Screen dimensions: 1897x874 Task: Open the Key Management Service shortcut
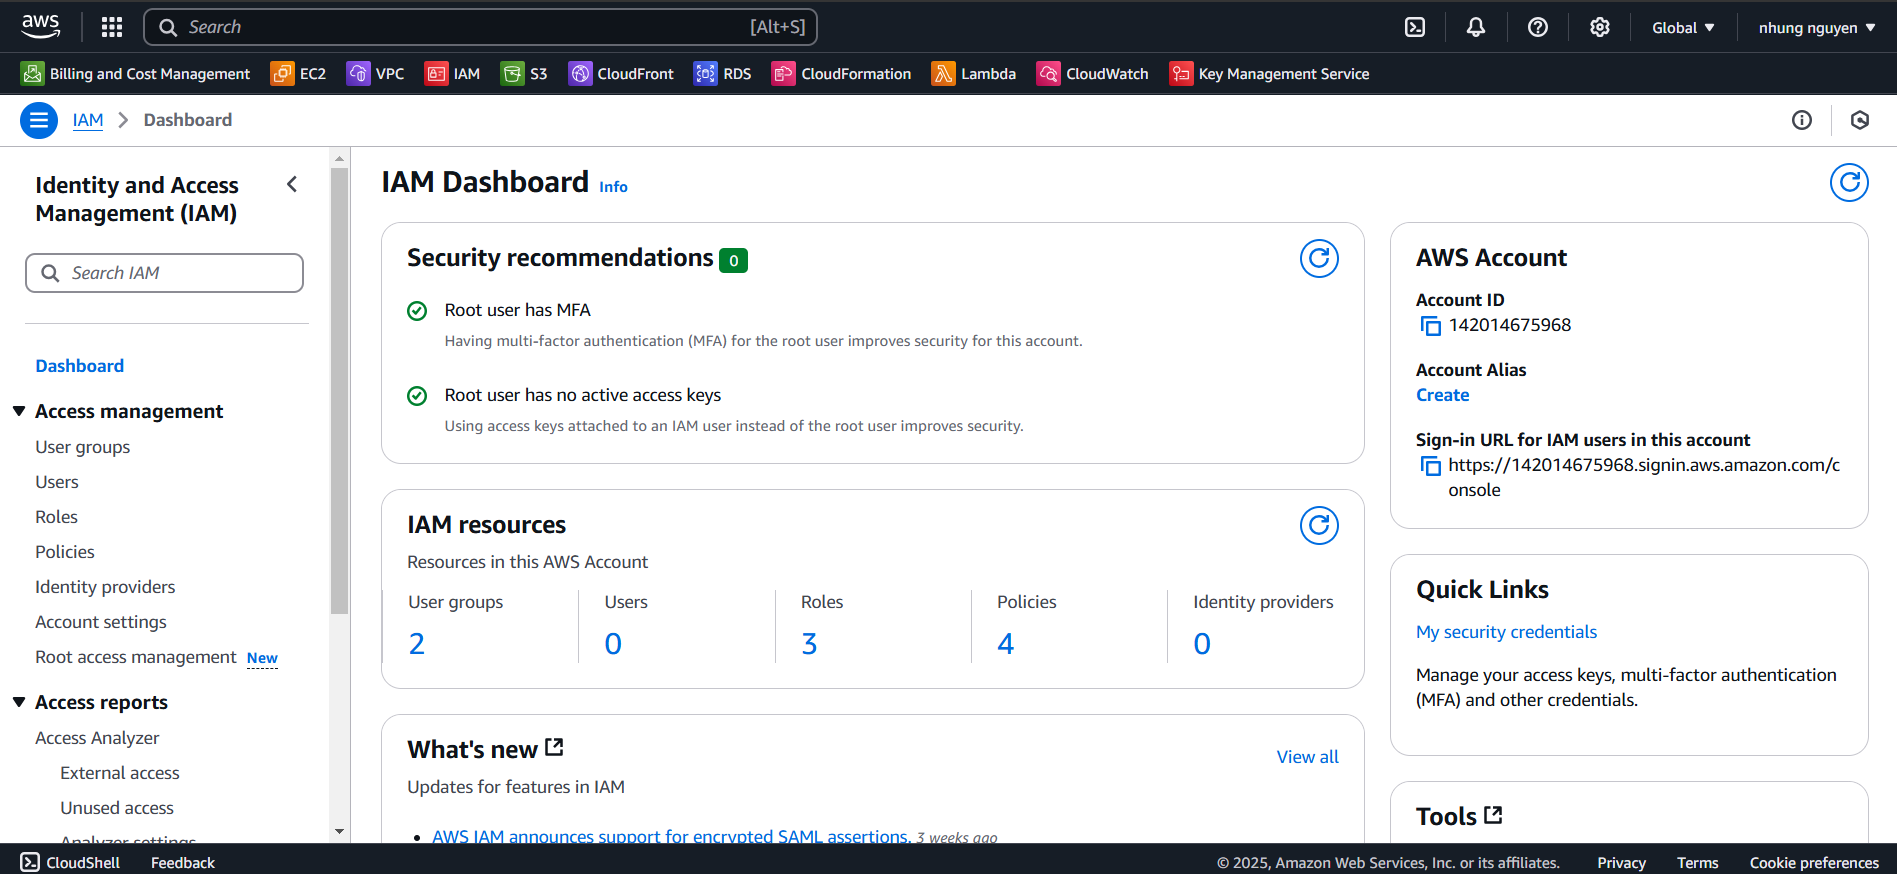(1269, 74)
